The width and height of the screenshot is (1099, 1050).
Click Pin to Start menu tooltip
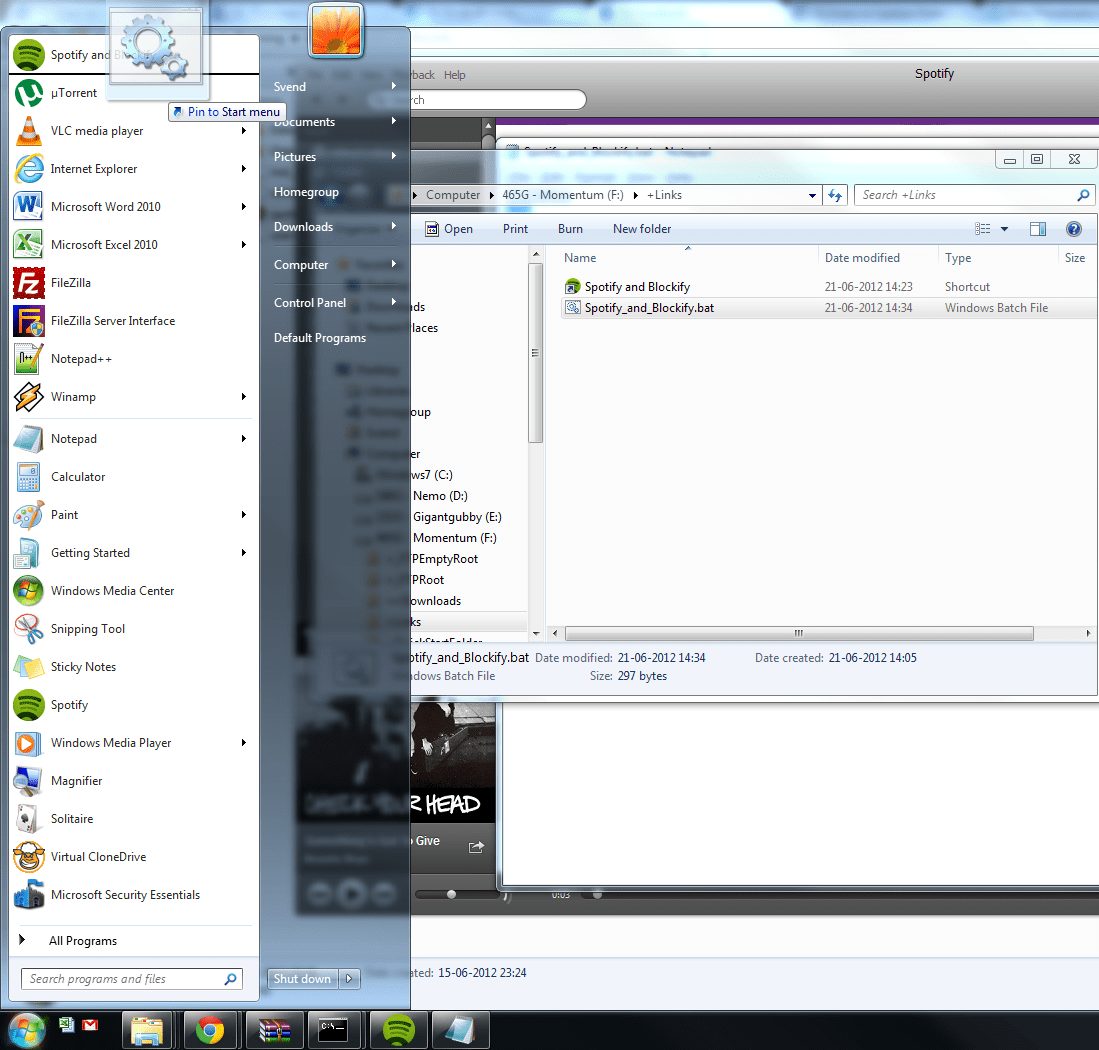coord(226,111)
